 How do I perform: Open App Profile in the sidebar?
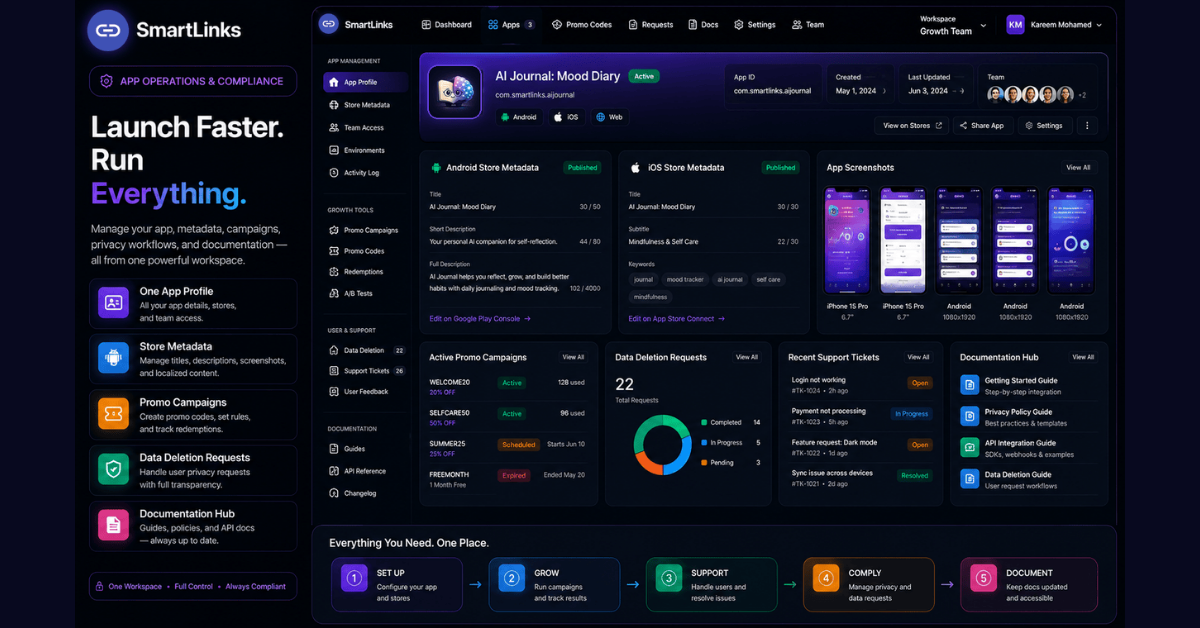(365, 82)
